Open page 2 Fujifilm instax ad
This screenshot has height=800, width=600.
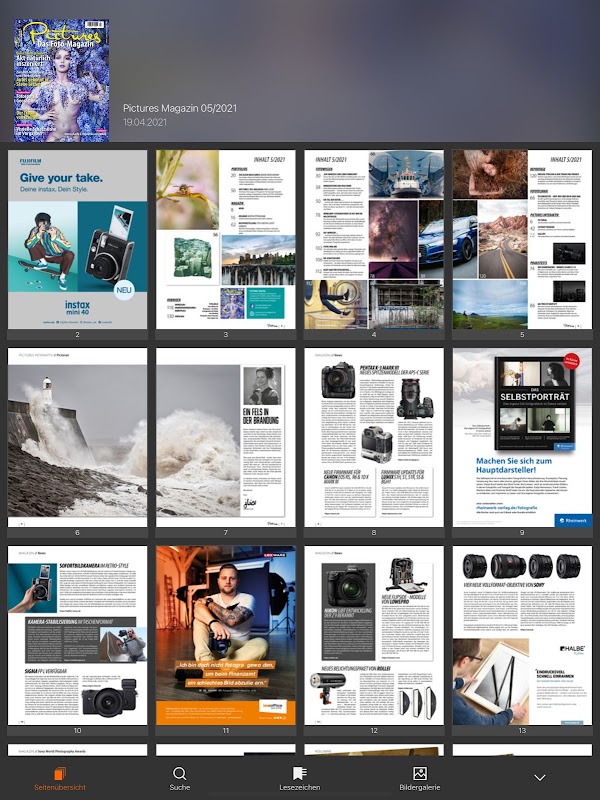[78, 239]
